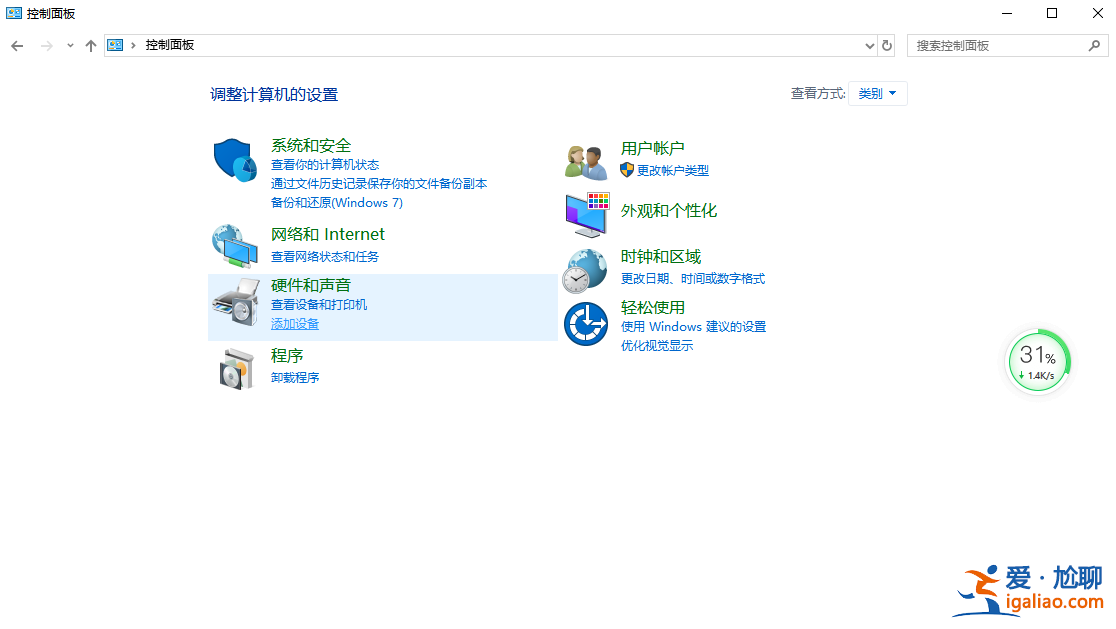Expand the address bar history dropdown

[869, 45]
